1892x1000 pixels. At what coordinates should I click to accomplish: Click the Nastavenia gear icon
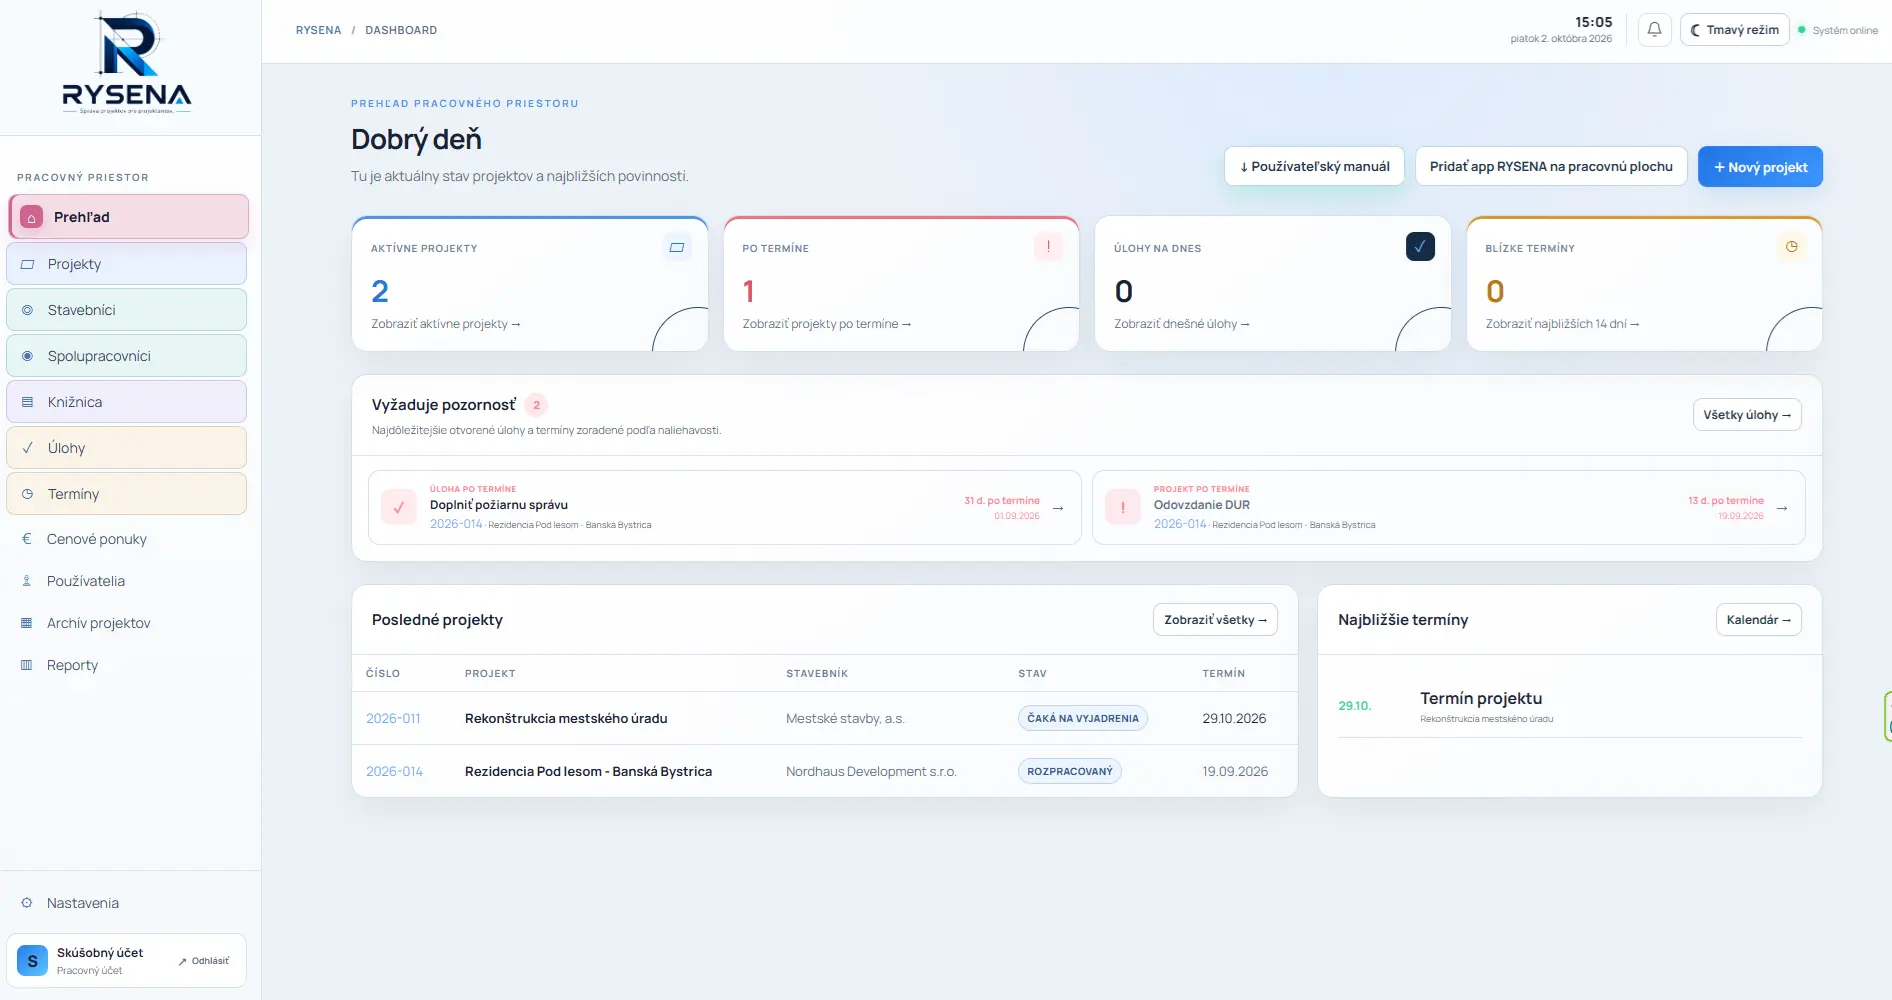(x=27, y=903)
